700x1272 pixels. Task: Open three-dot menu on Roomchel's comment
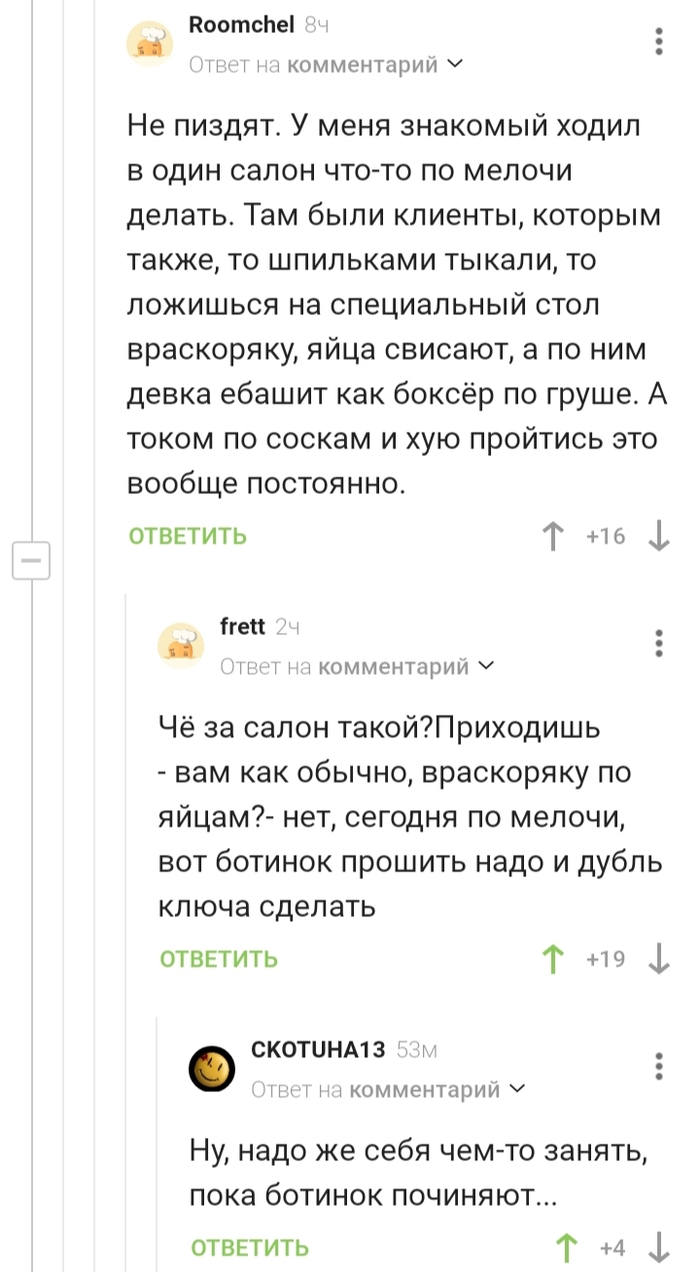coord(658,42)
